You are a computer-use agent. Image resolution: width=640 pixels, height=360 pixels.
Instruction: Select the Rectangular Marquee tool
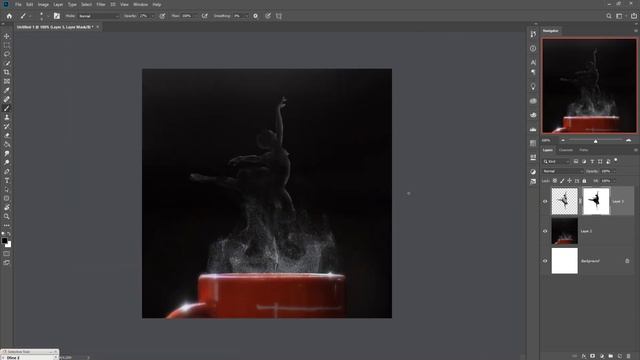click(x=7, y=45)
